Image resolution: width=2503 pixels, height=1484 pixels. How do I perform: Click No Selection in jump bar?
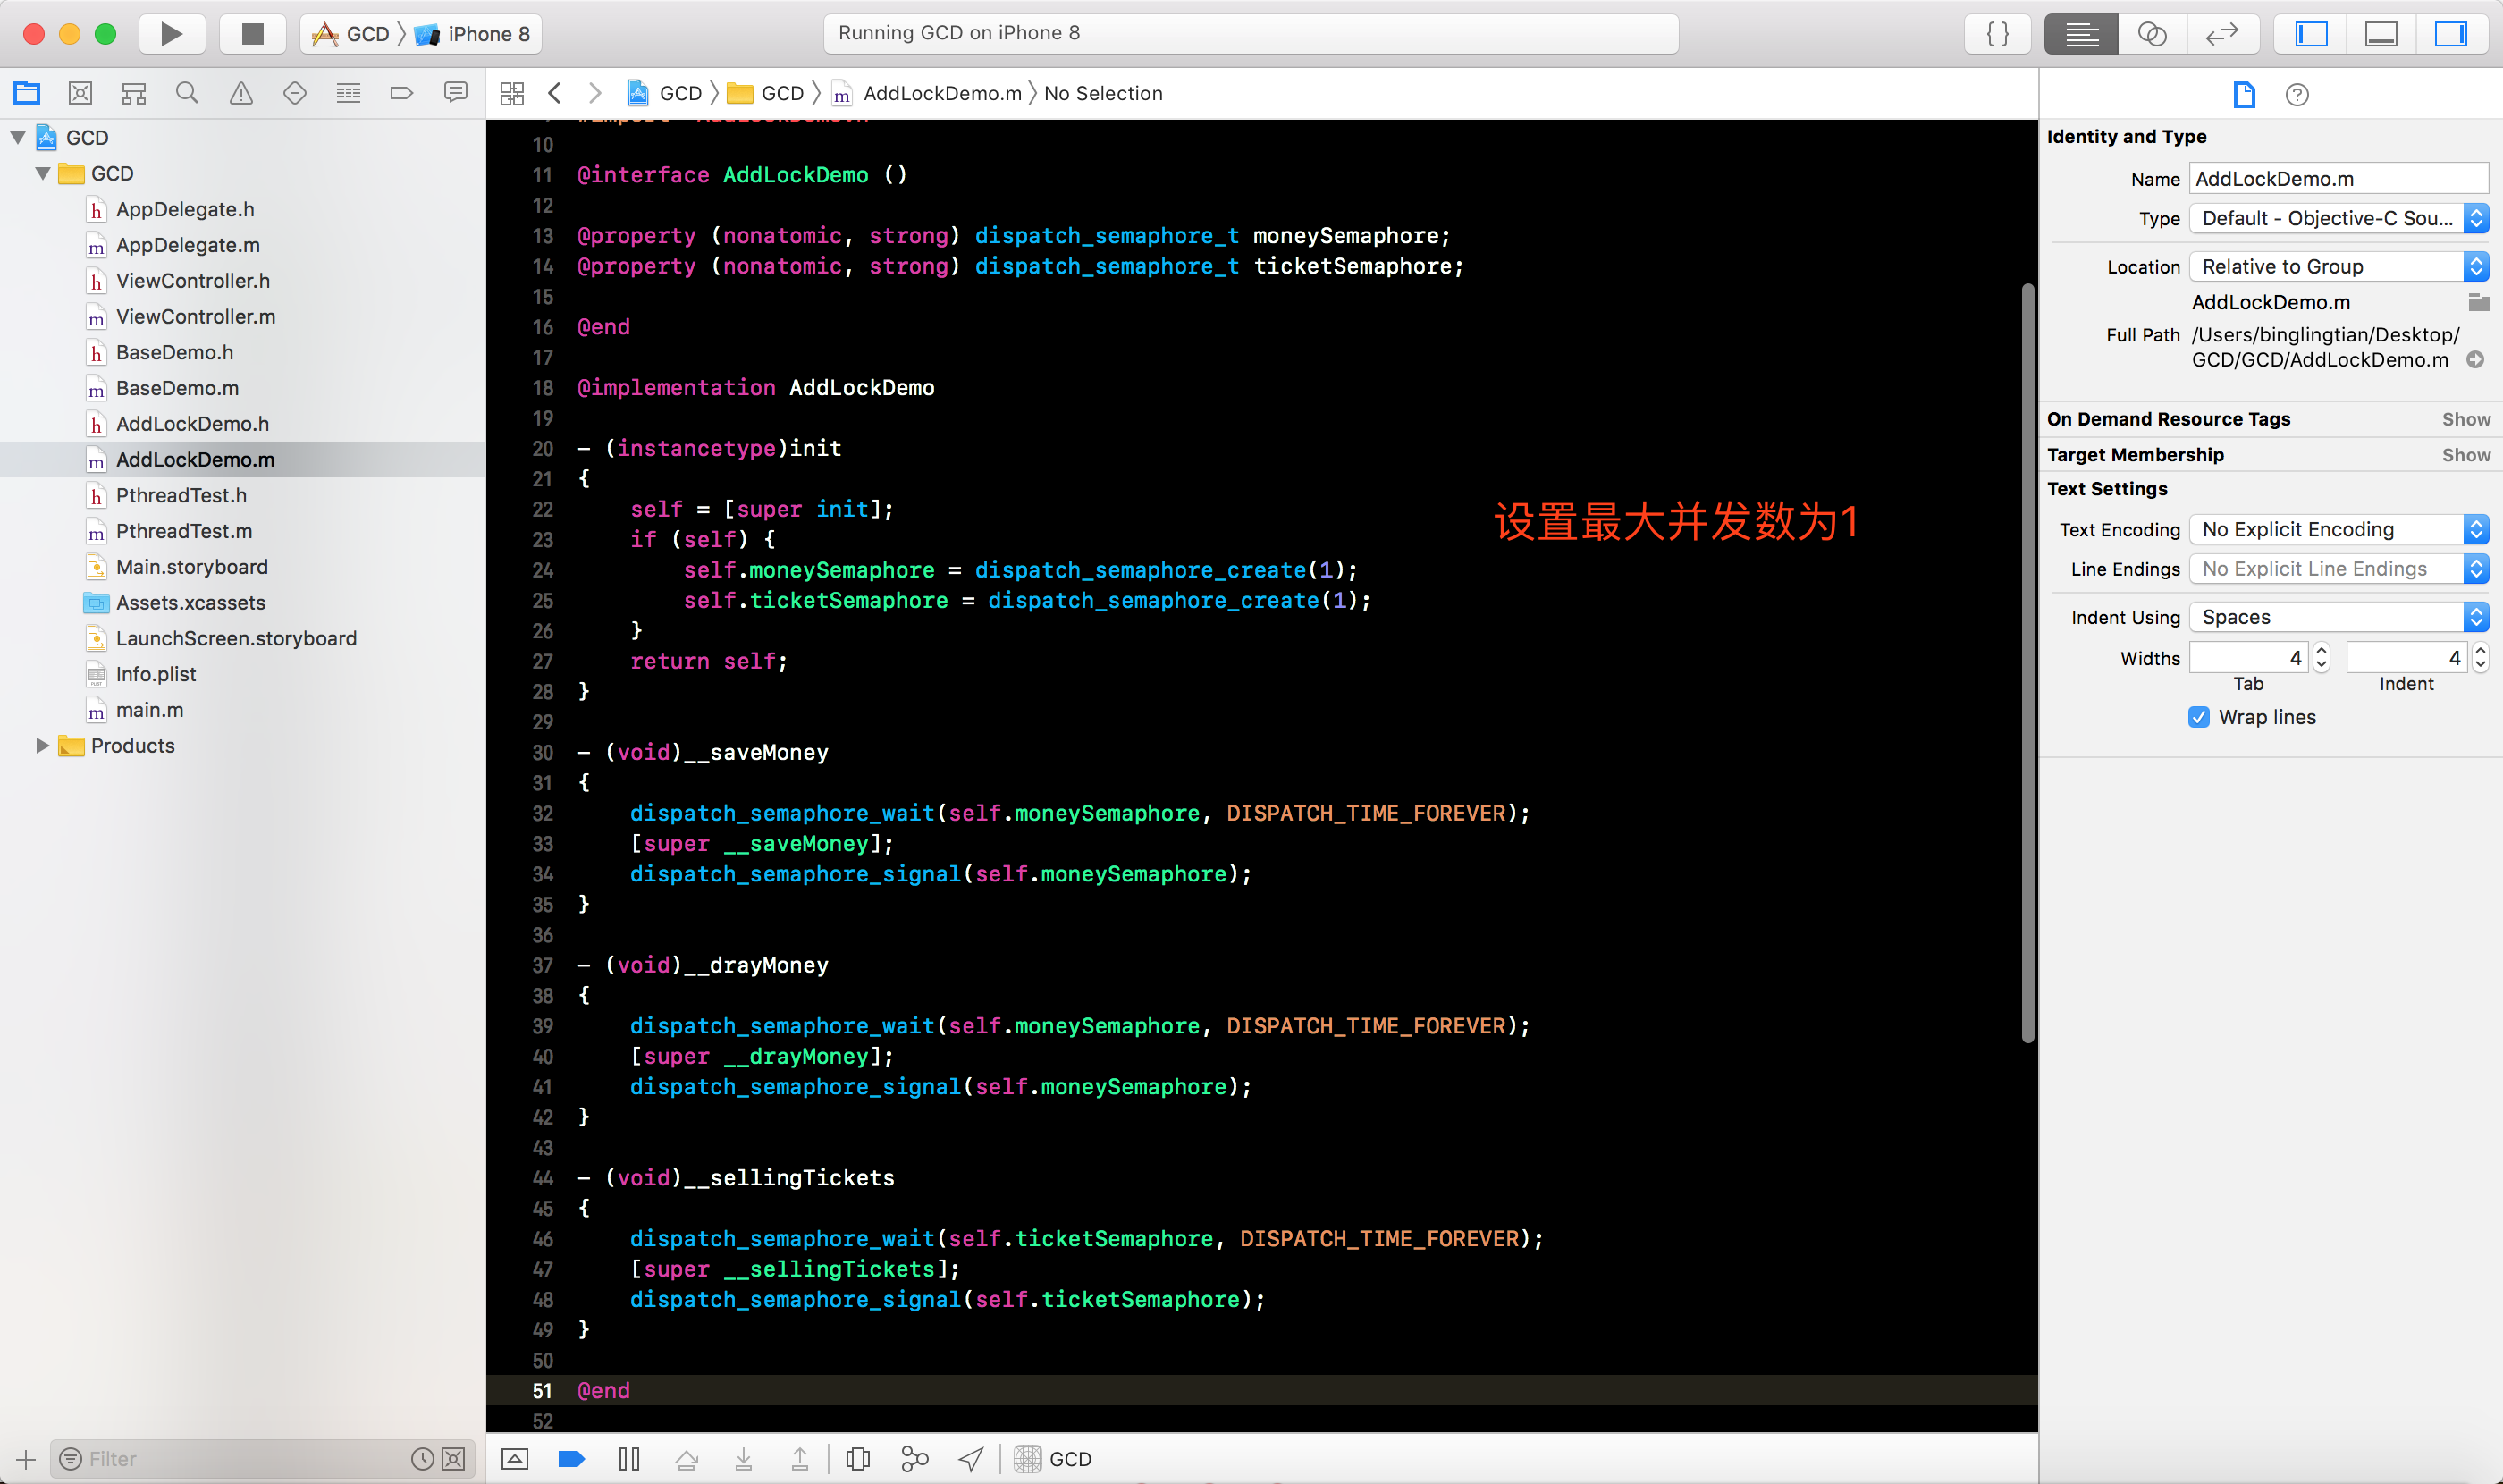(1103, 93)
